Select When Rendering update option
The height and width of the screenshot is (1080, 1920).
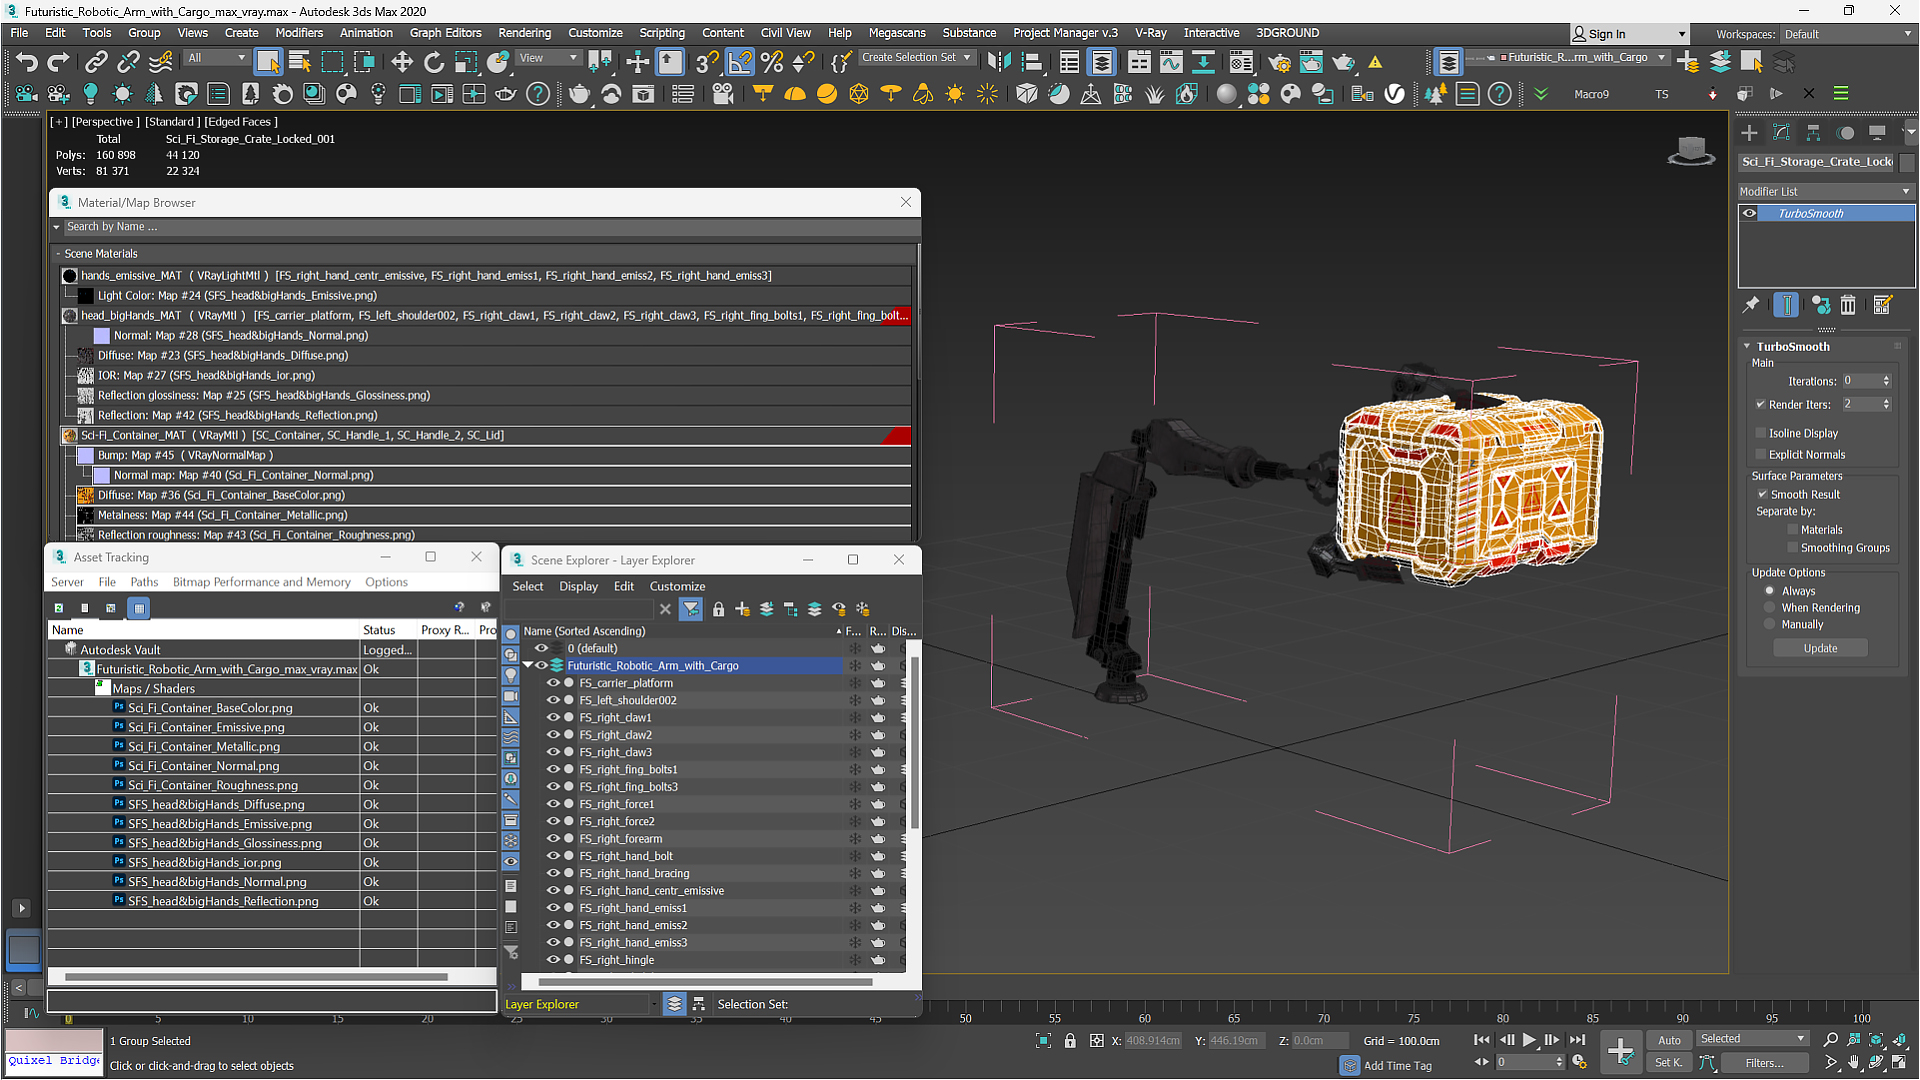point(1769,608)
